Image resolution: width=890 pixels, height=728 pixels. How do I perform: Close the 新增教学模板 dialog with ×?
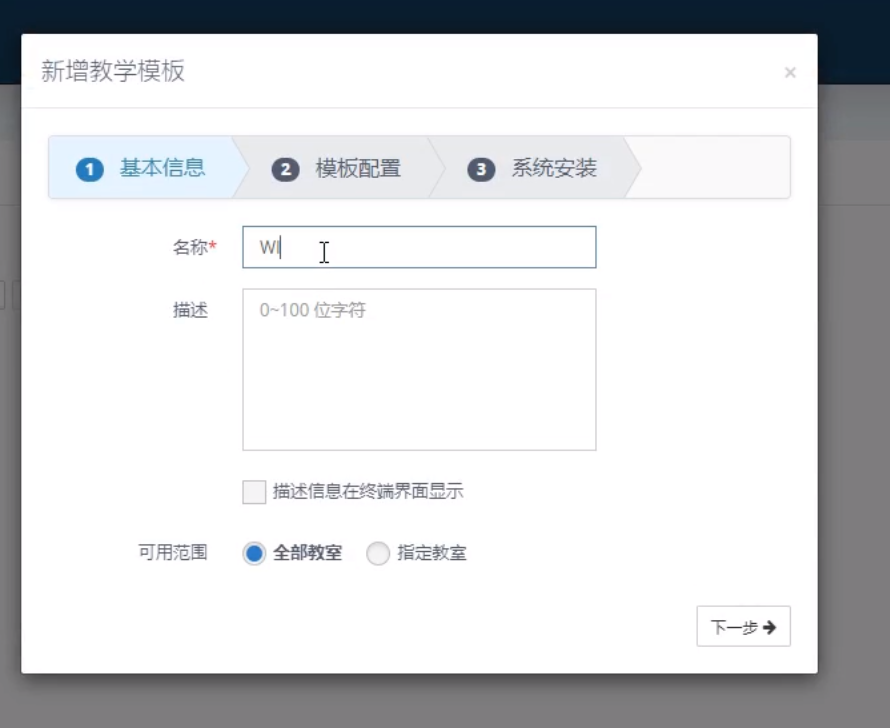point(790,72)
